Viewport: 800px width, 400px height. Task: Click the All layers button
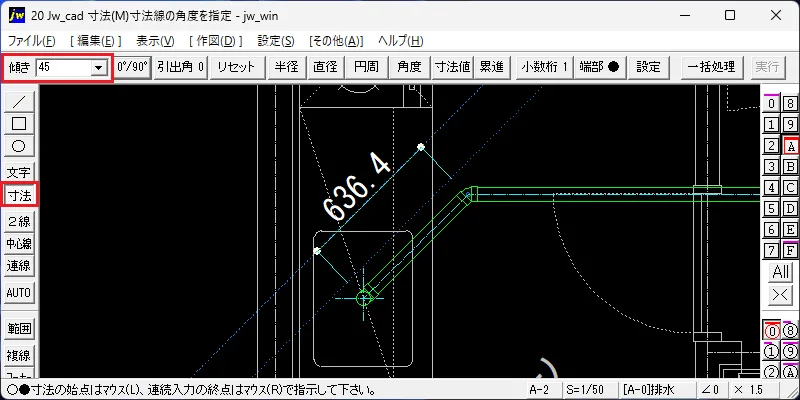point(781,271)
